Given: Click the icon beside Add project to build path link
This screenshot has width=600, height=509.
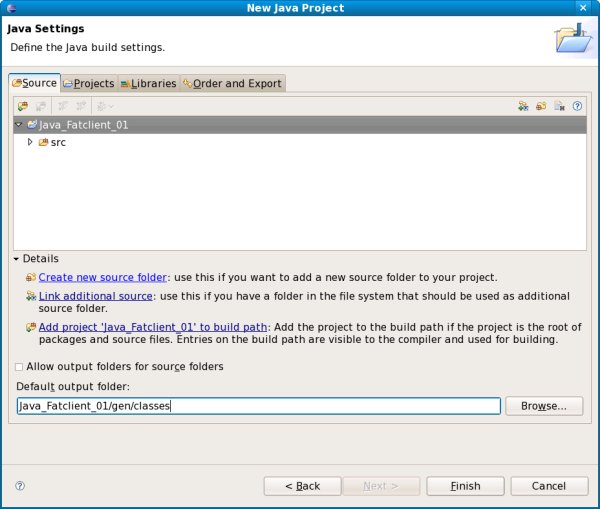Looking at the screenshot, I should click(31, 327).
